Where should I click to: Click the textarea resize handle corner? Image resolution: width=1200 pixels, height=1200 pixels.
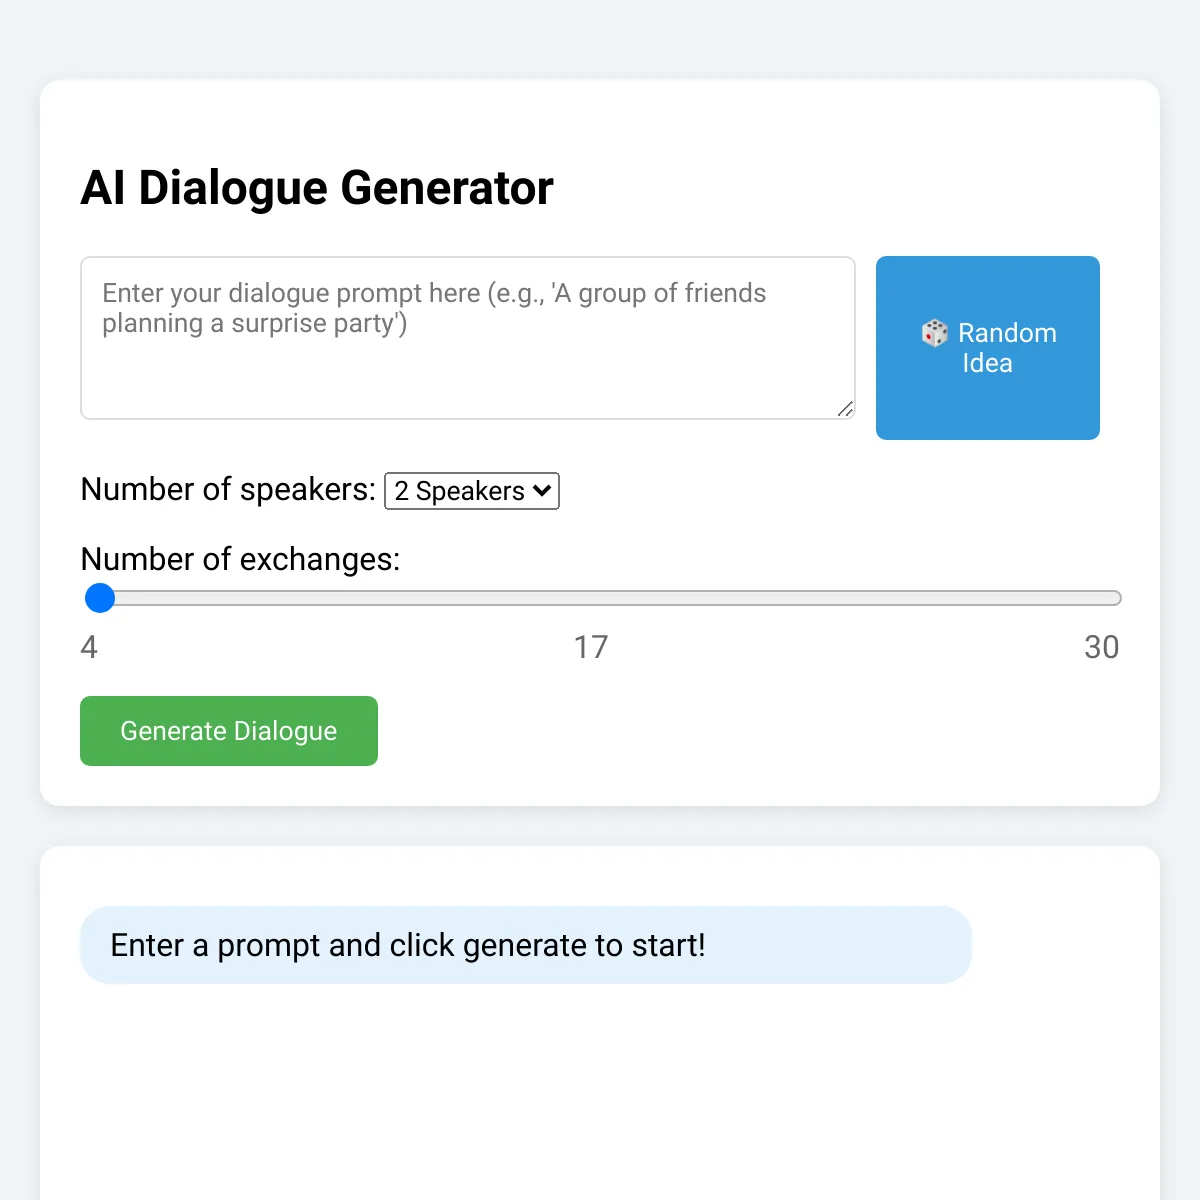(845, 408)
